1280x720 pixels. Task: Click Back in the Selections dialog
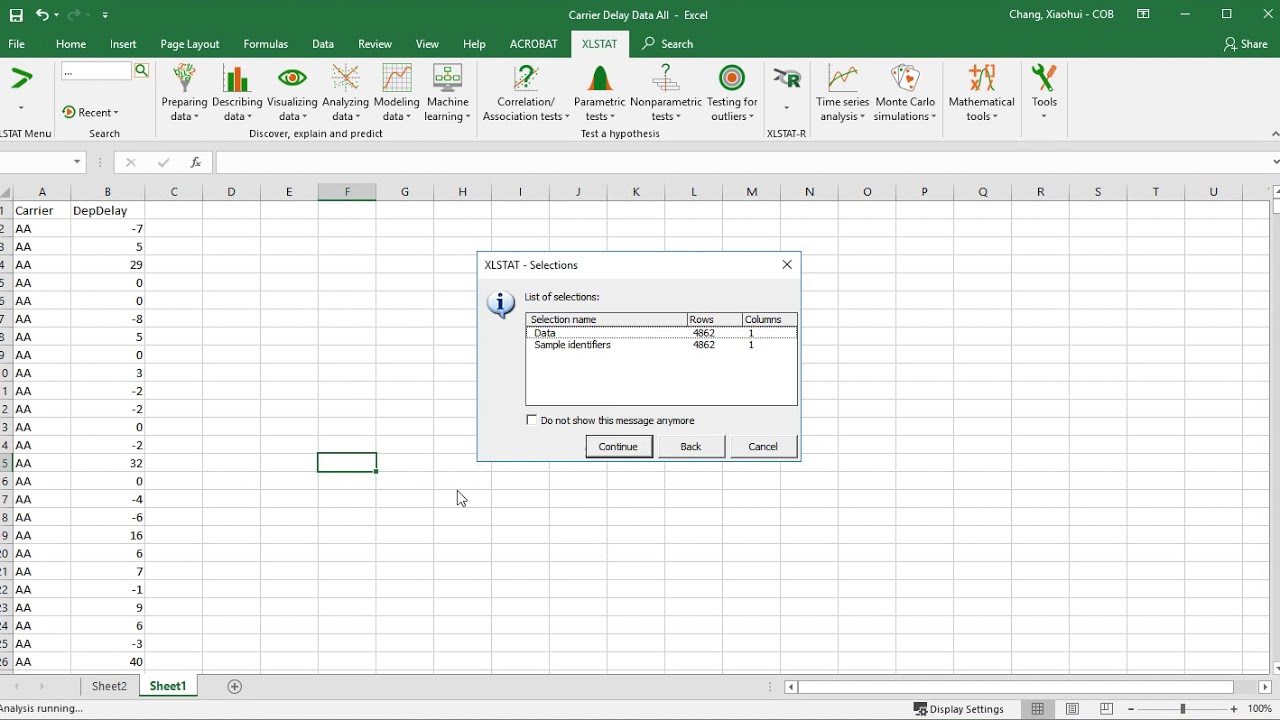[691, 446]
